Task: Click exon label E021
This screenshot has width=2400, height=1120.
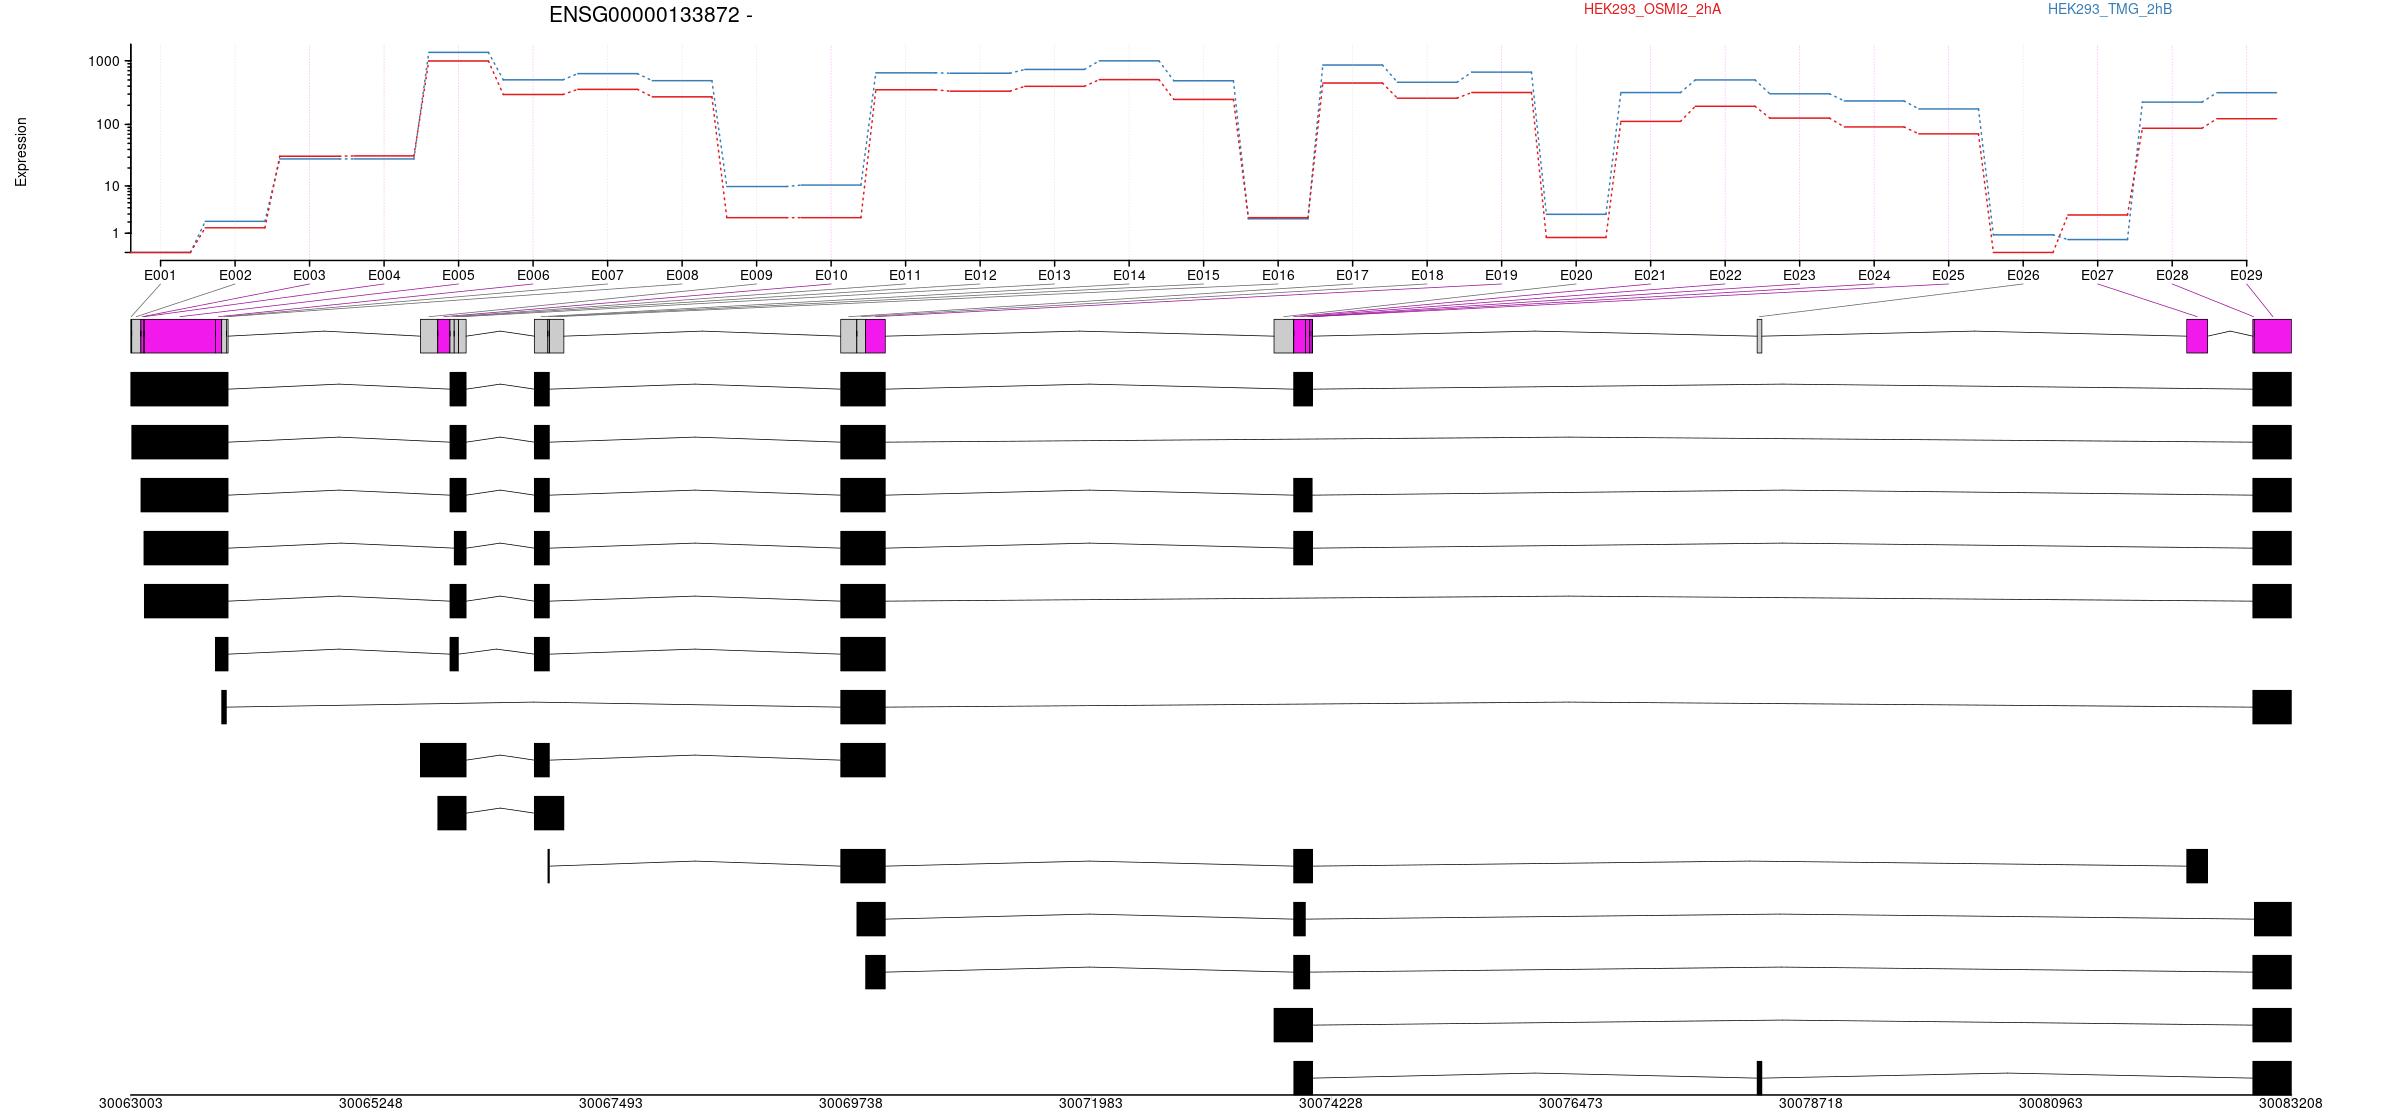Action: tap(1650, 275)
